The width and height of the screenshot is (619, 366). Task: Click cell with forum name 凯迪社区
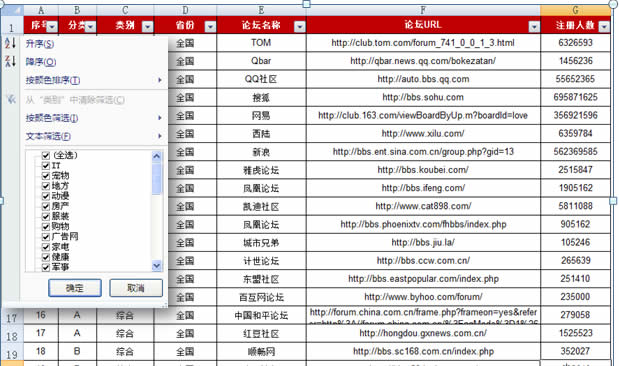pyautogui.click(x=261, y=206)
